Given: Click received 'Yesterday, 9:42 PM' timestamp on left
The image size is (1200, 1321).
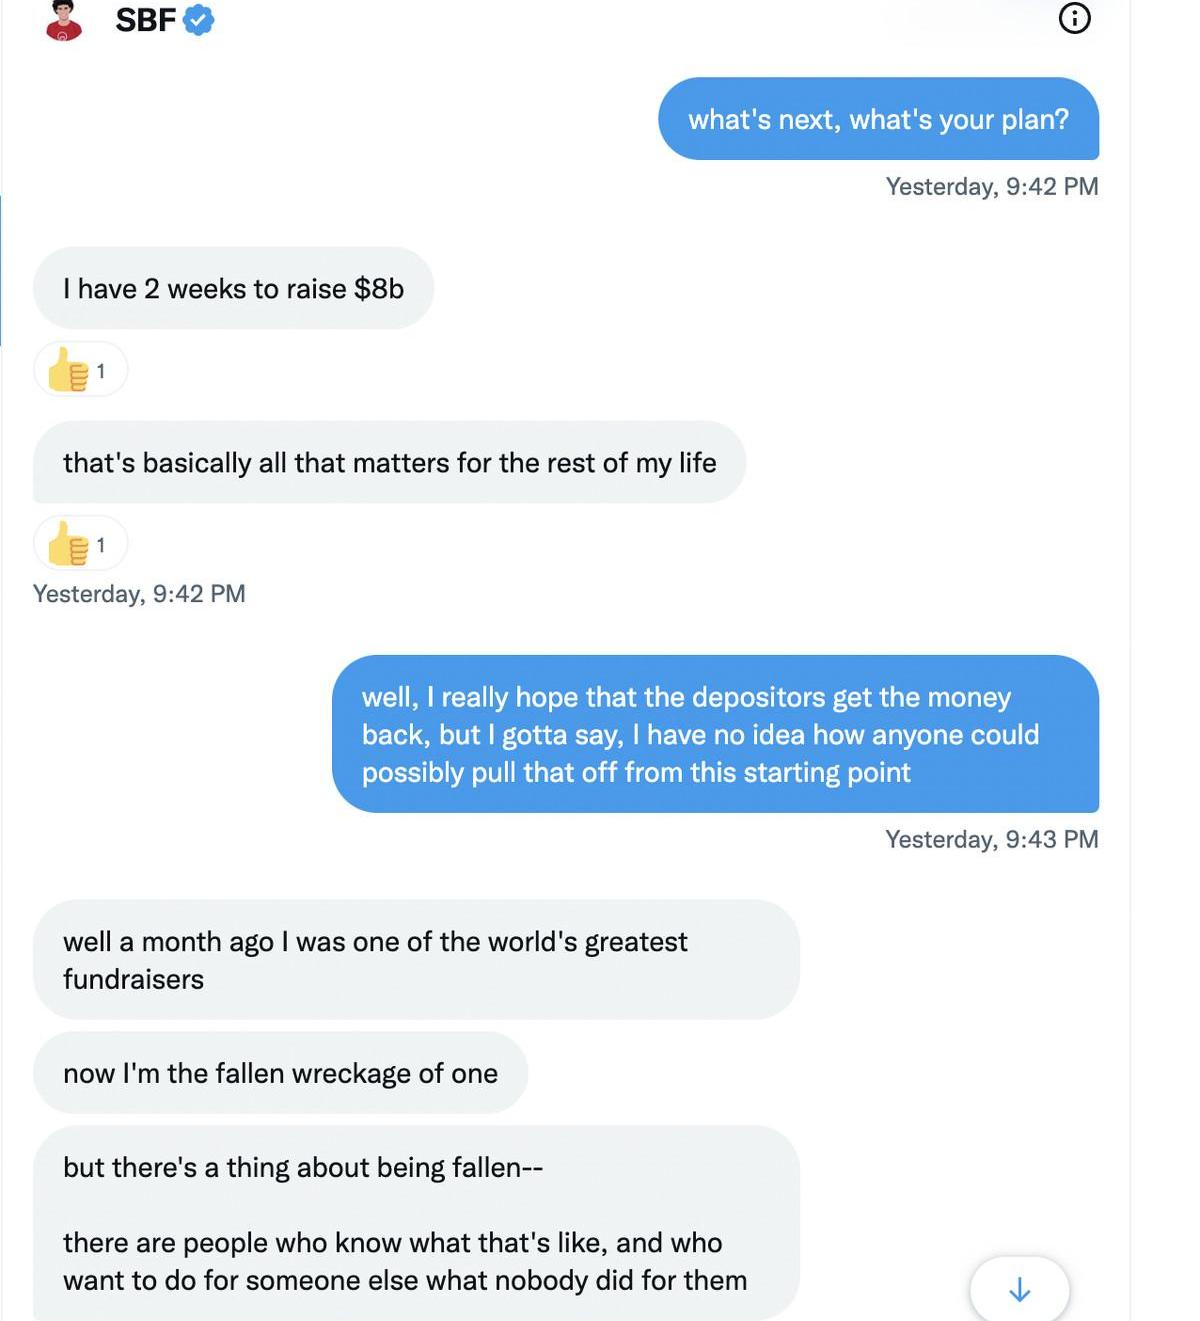Looking at the screenshot, I should (x=139, y=594).
